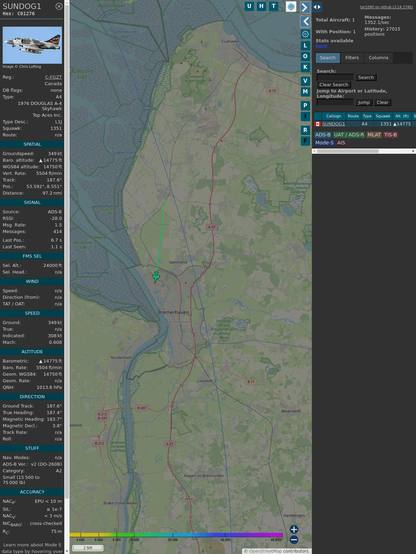Click the Canadian flag in SUNDOG1 row
416x554 pixels.
(x=318, y=124)
